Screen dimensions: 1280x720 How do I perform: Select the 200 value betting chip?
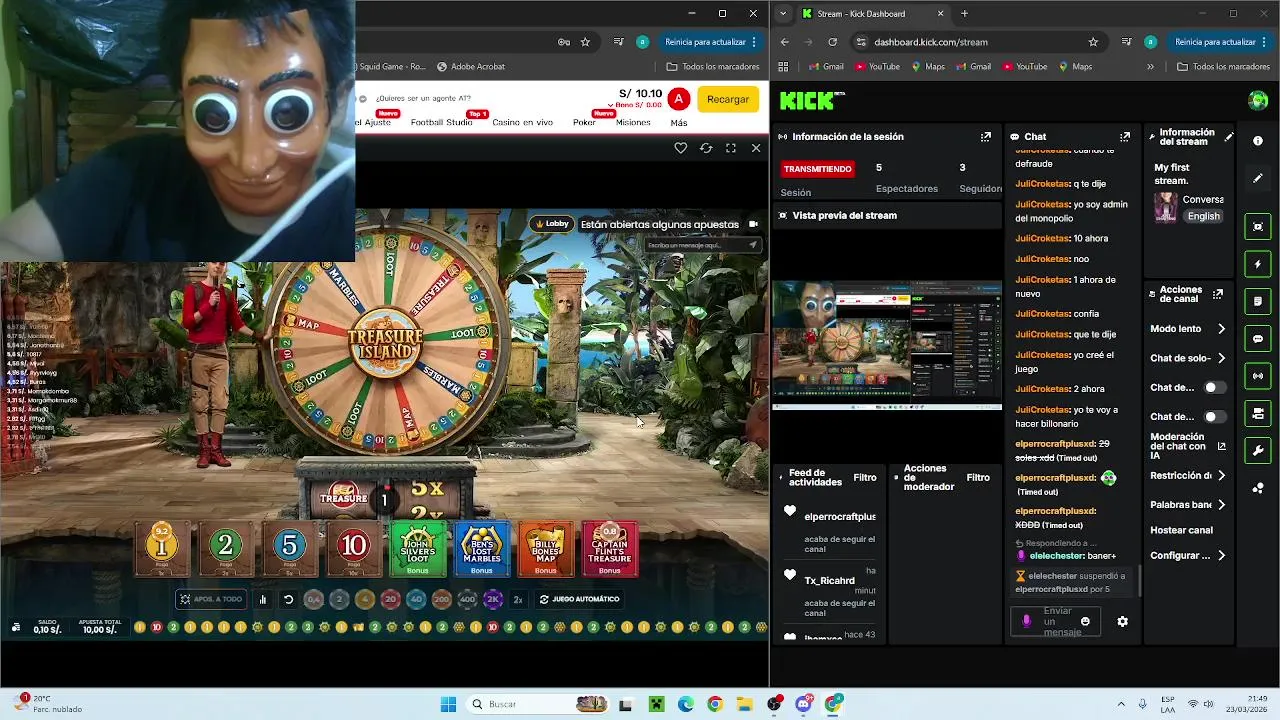pyautogui.click(x=441, y=599)
